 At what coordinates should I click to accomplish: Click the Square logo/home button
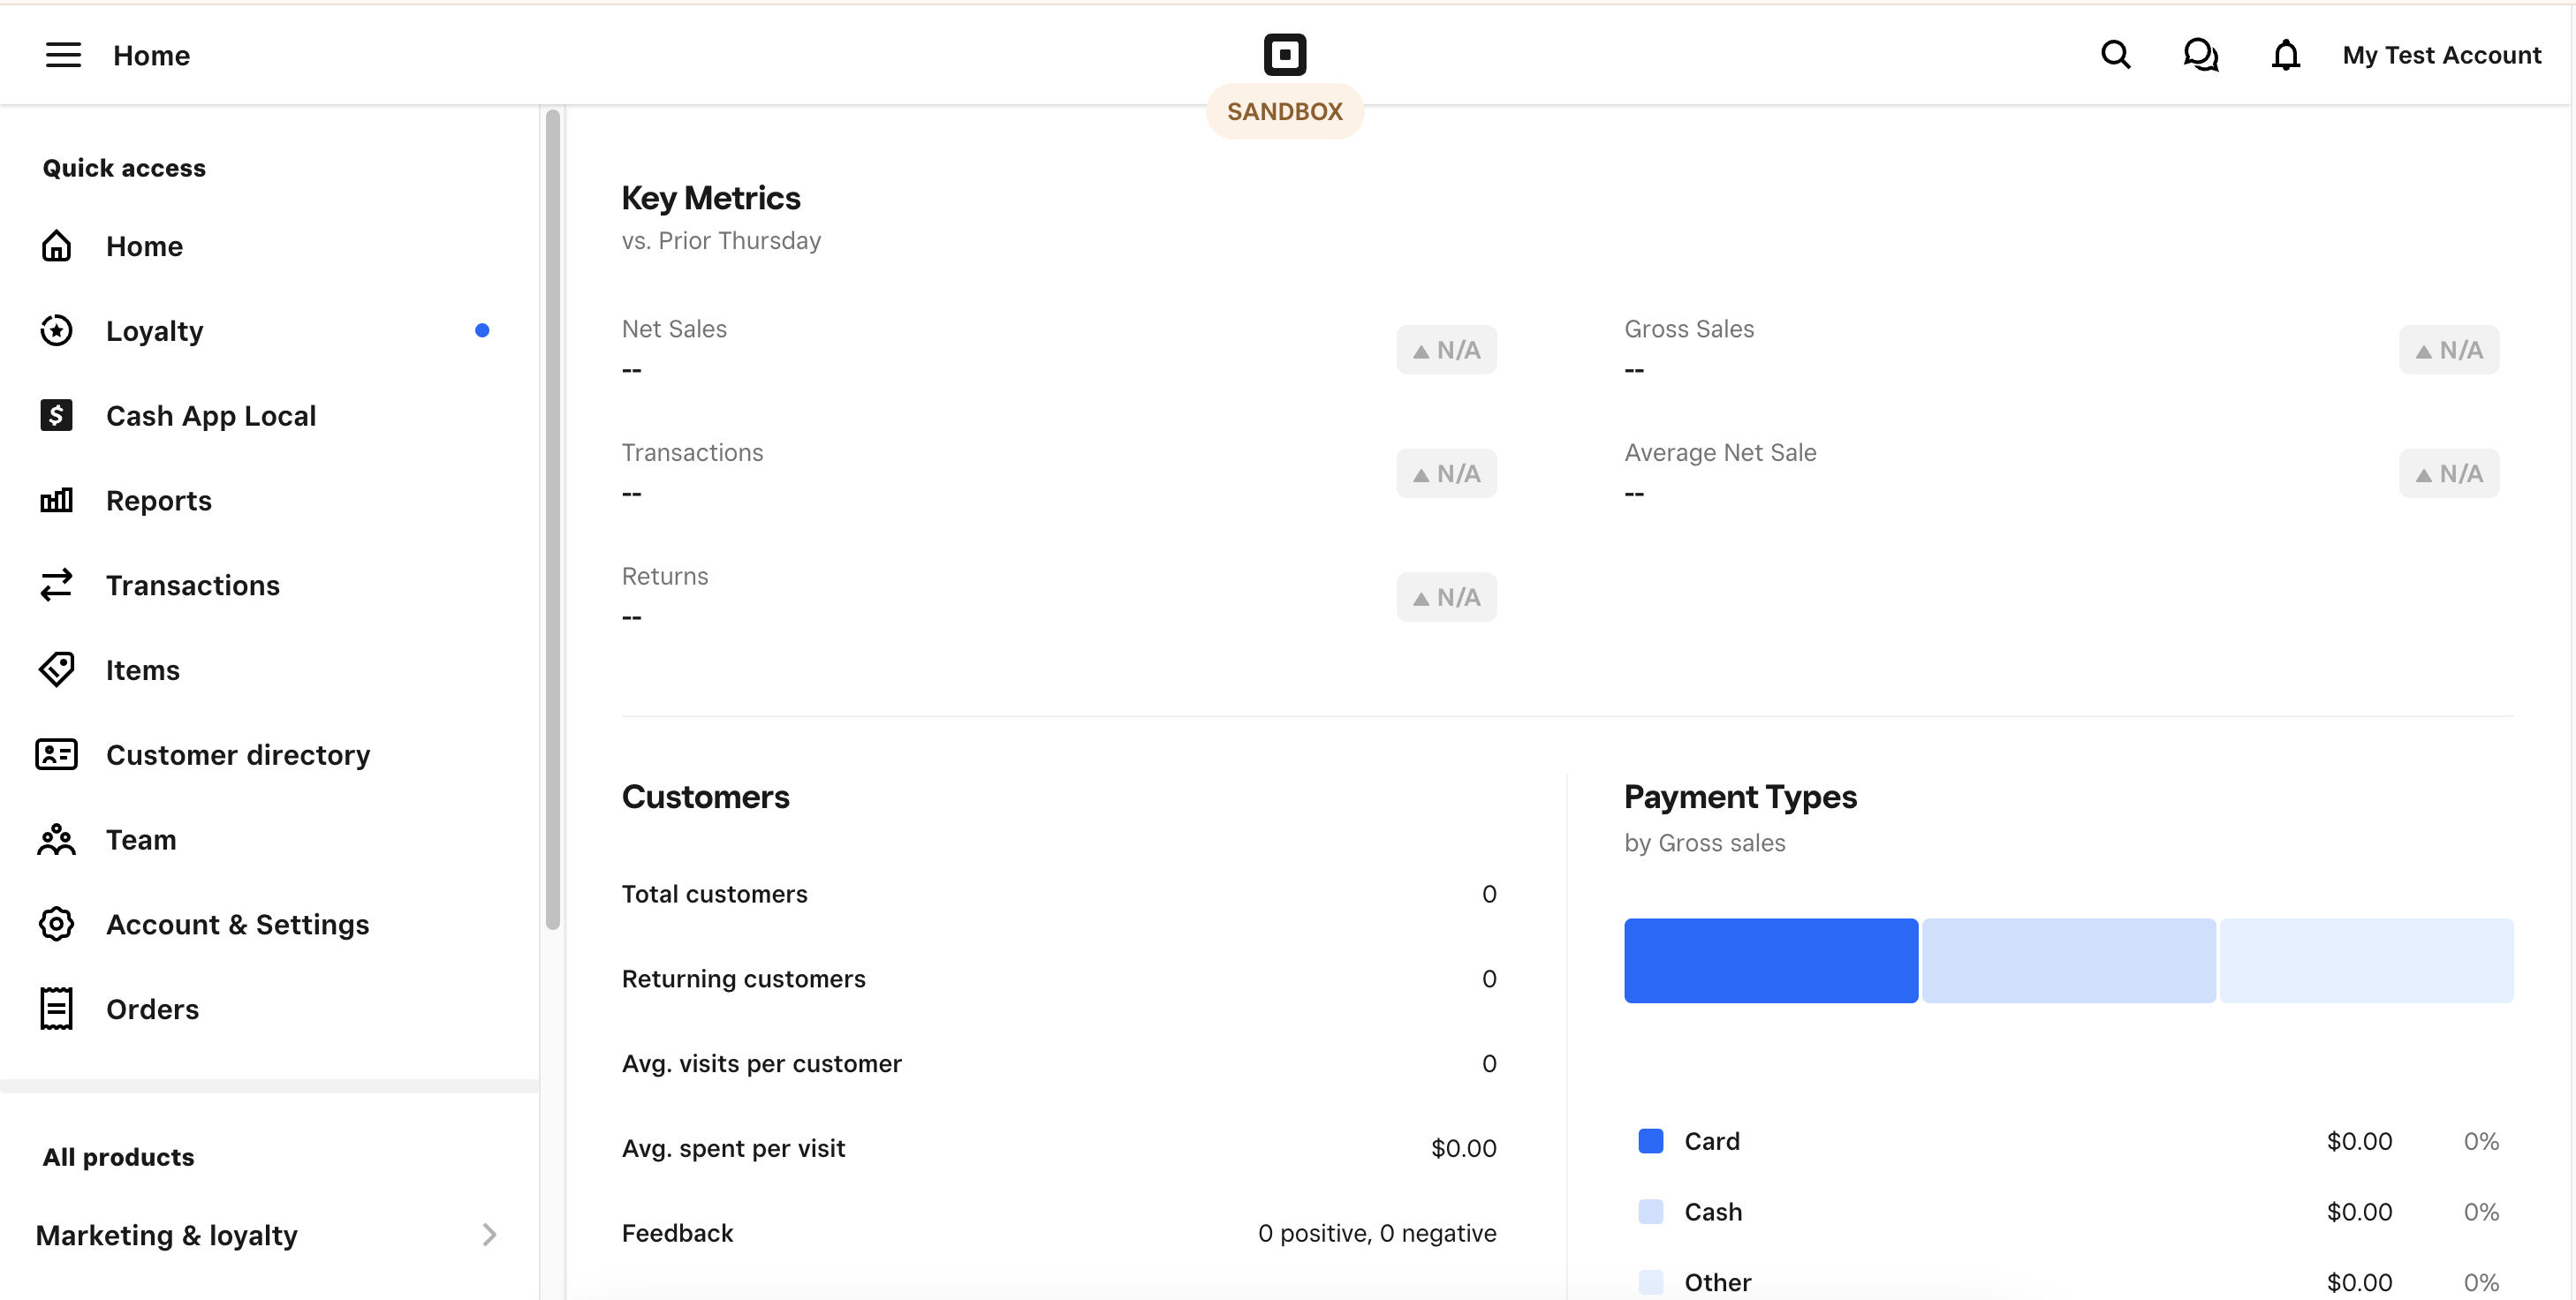(x=1286, y=53)
